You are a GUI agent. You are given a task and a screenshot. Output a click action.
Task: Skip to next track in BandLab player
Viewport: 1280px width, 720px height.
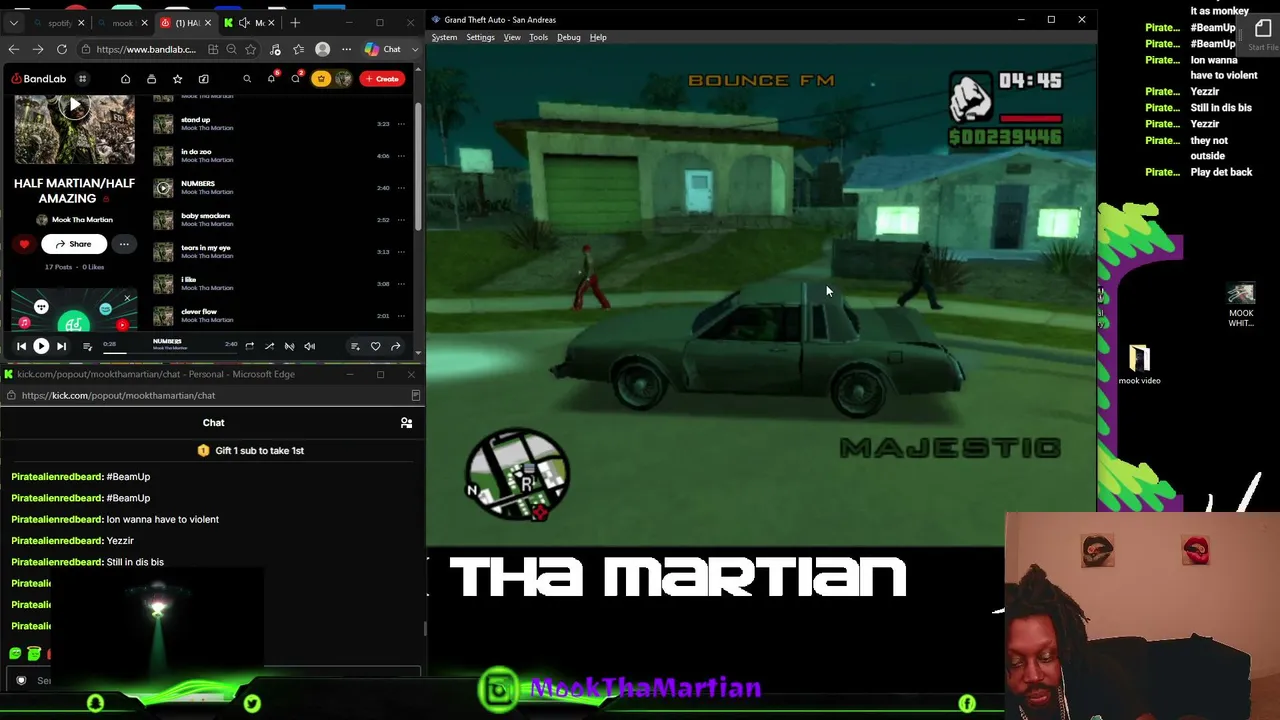tap(61, 346)
